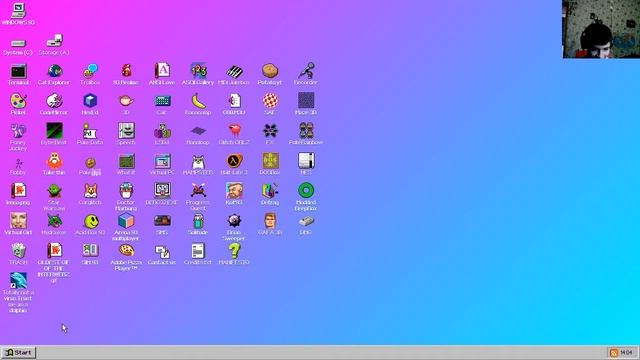Open the Terminal desktop icon
Screen dimensions: 640x360
pyautogui.click(x=18, y=71)
